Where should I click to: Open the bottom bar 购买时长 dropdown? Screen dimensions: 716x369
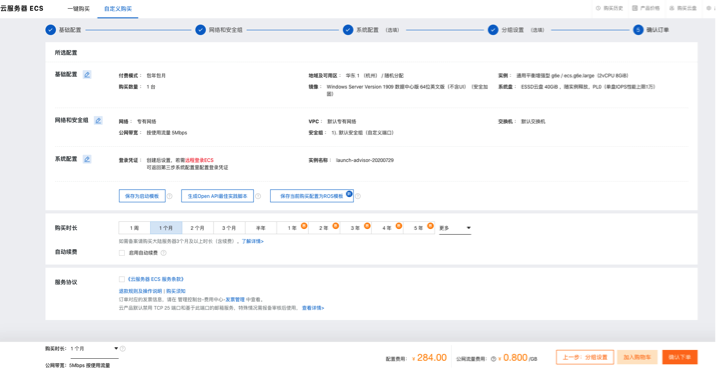94,349
